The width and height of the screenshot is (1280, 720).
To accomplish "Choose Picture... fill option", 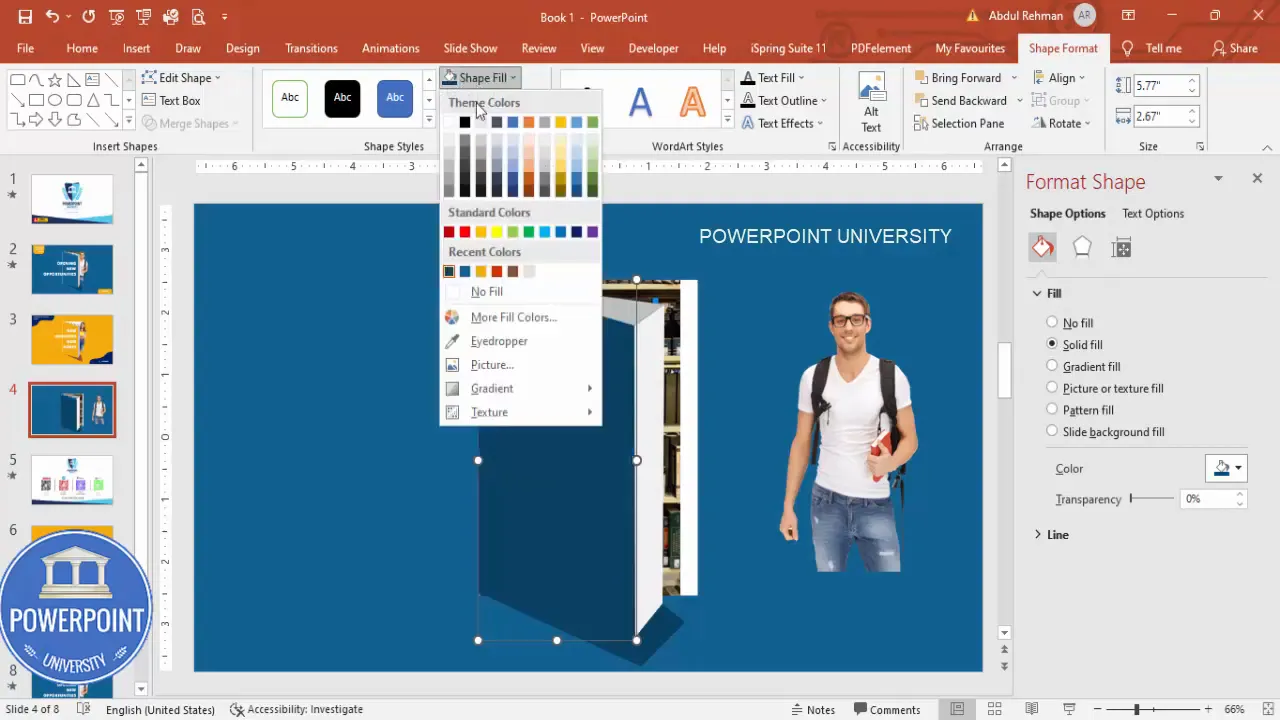I will [x=520, y=365].
